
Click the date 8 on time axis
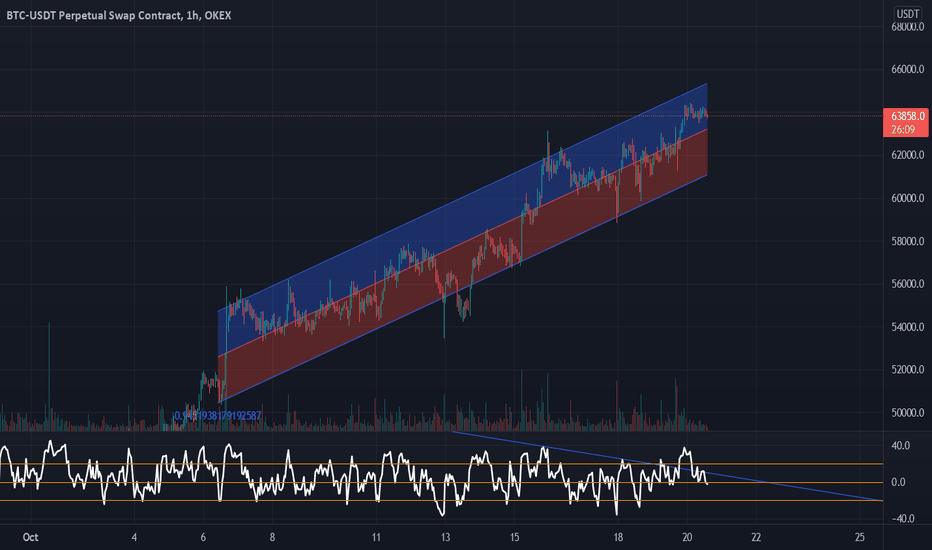click(272, 538)
